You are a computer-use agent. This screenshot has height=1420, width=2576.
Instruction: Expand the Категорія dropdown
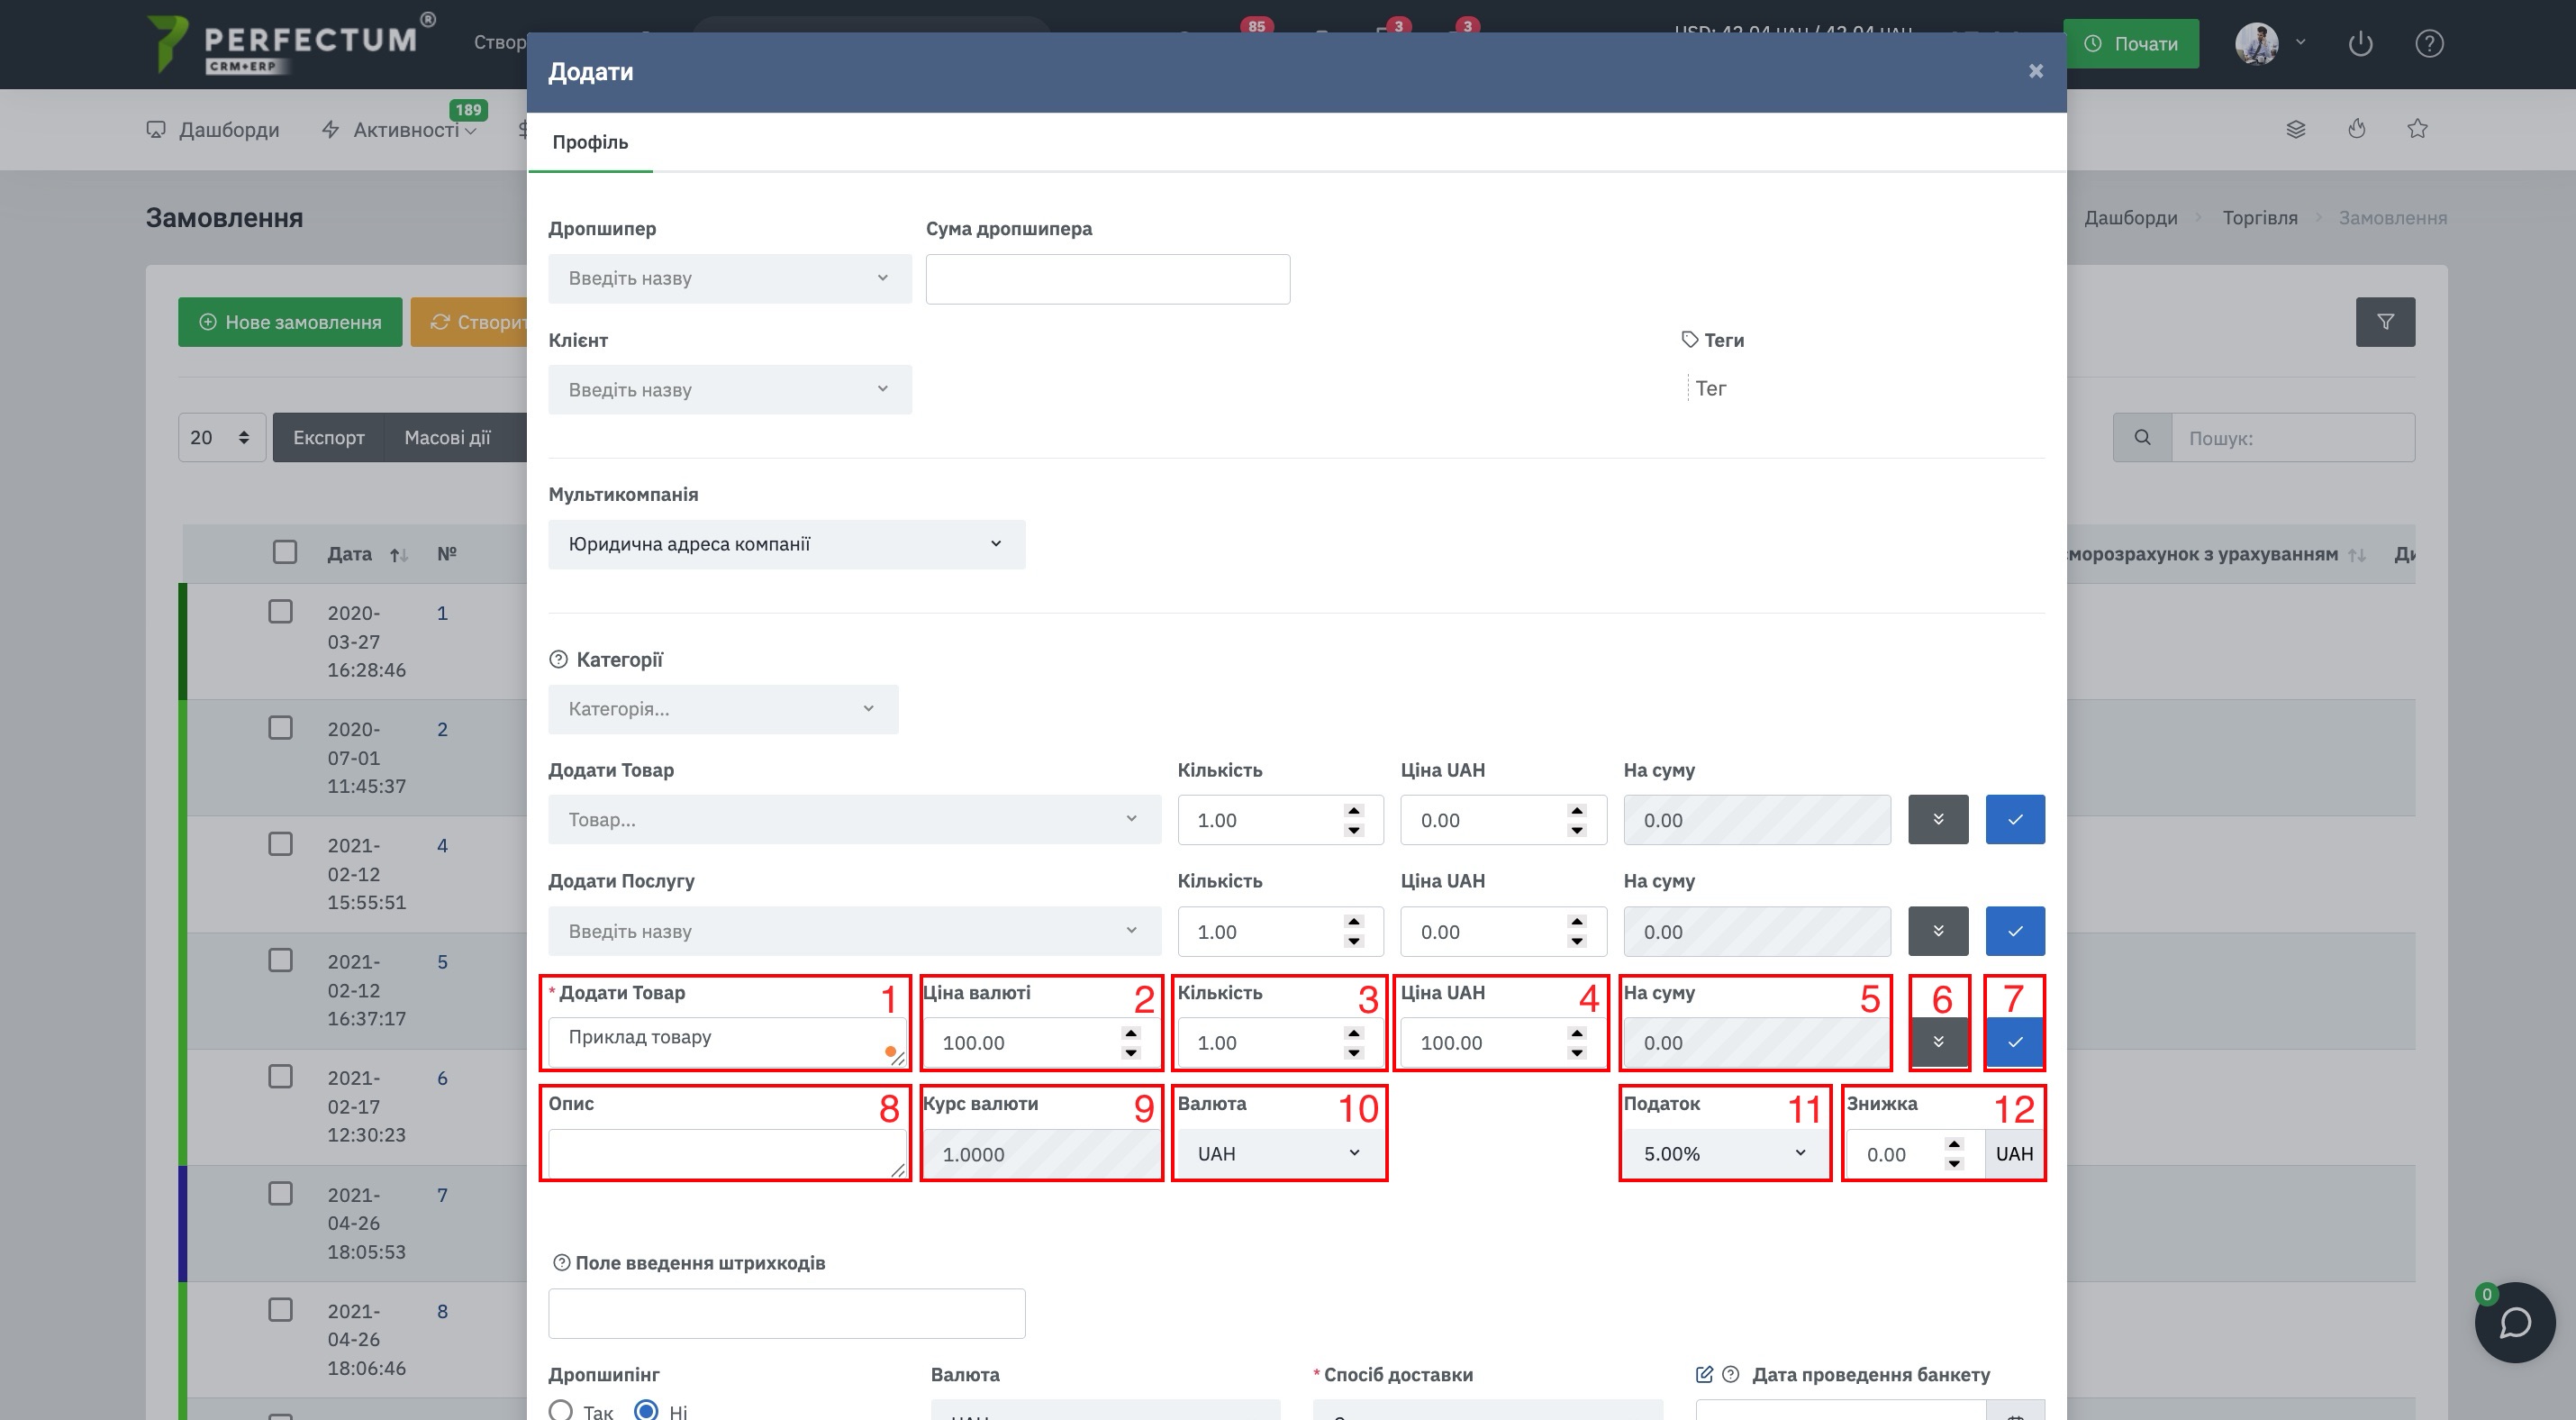point(723,709)
